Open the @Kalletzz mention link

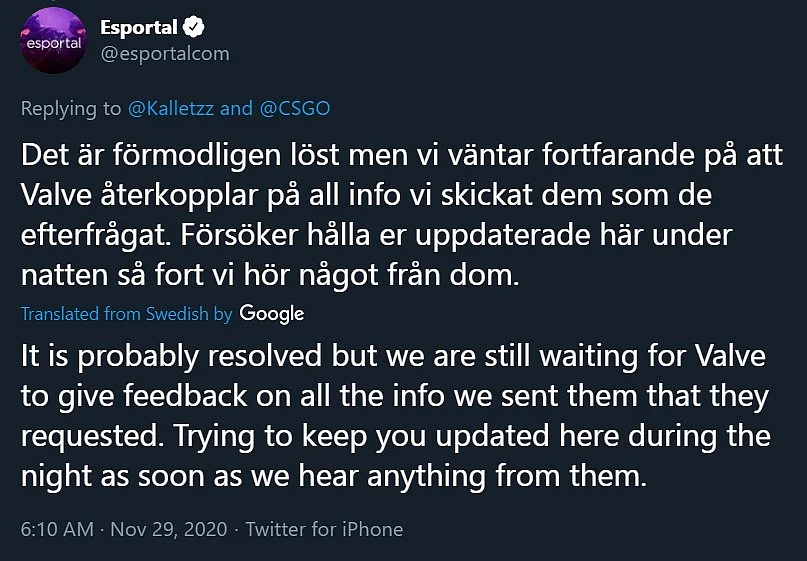click(x=171, y=109)
